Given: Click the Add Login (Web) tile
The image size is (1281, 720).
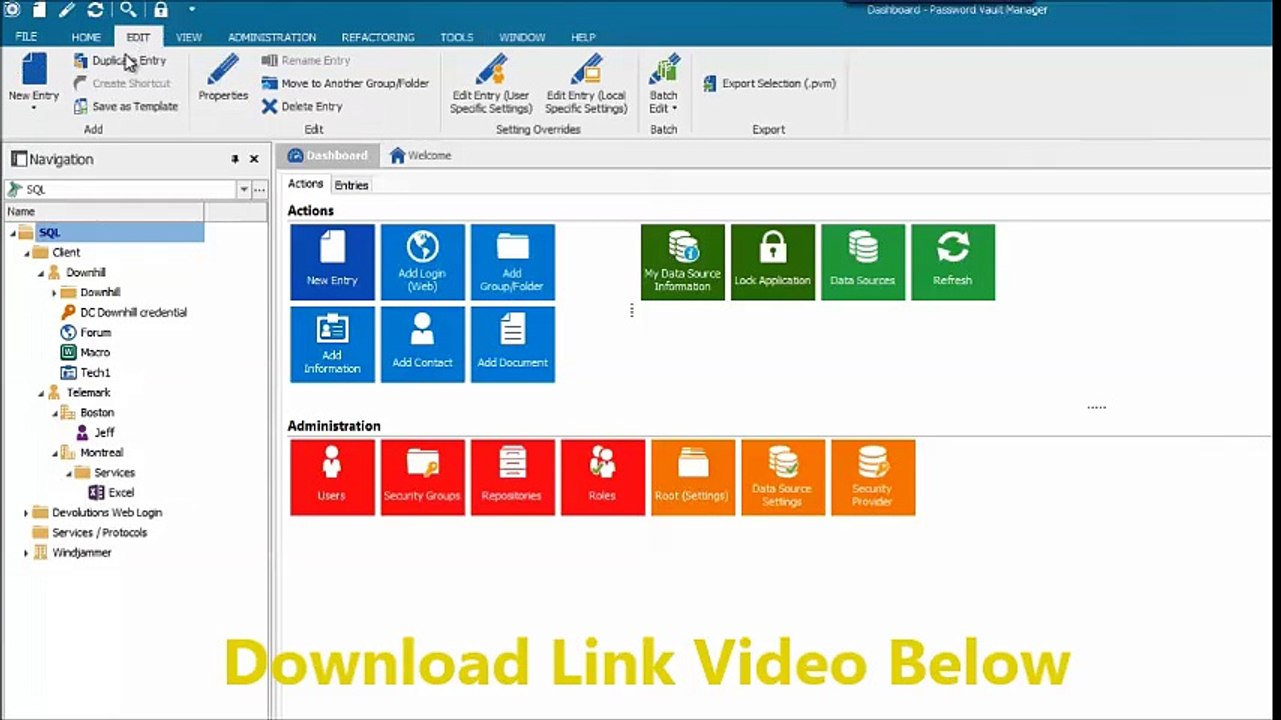Looking at the screenshot, I should click(422, 262).
